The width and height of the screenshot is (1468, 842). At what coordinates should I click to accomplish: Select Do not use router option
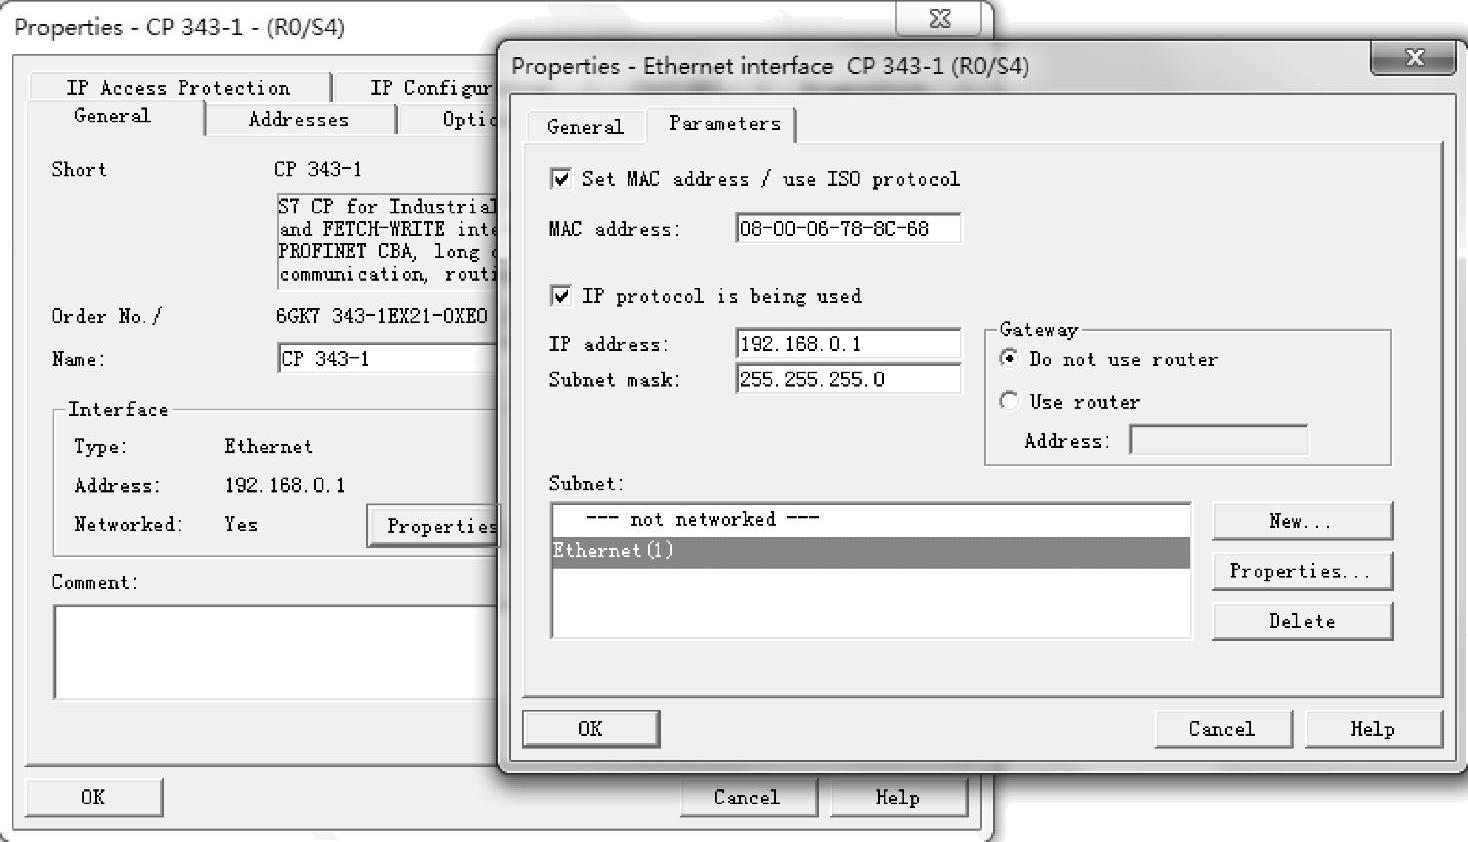1009,359
